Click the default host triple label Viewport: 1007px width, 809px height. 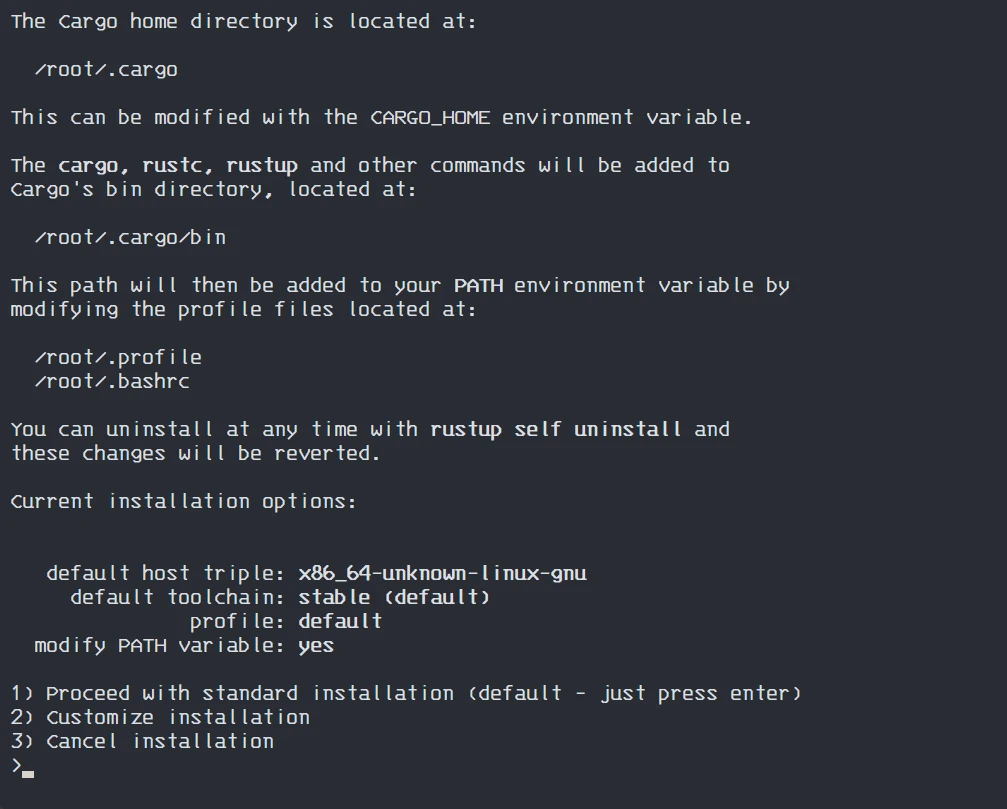166,573
